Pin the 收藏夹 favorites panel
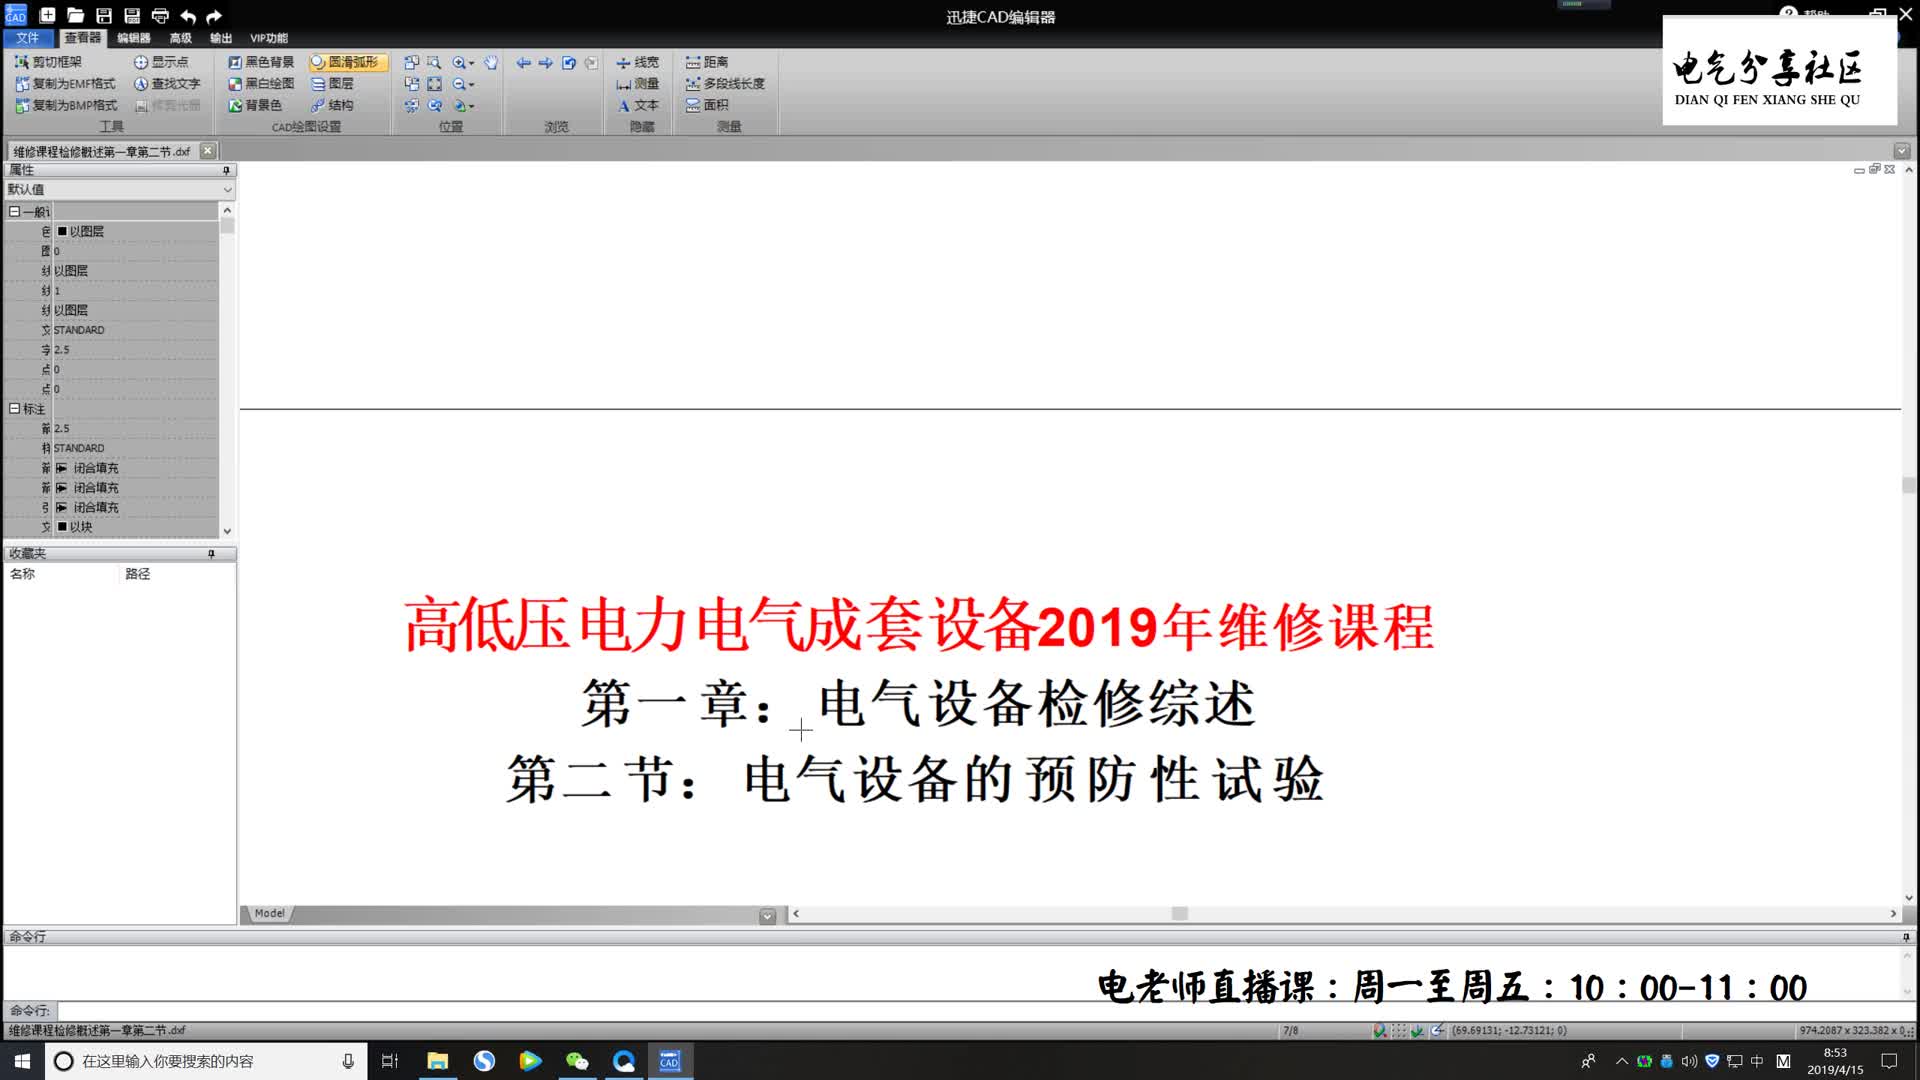Image resolution: width=1920 pixels, height=1080 pixels. tap(211, 553)
